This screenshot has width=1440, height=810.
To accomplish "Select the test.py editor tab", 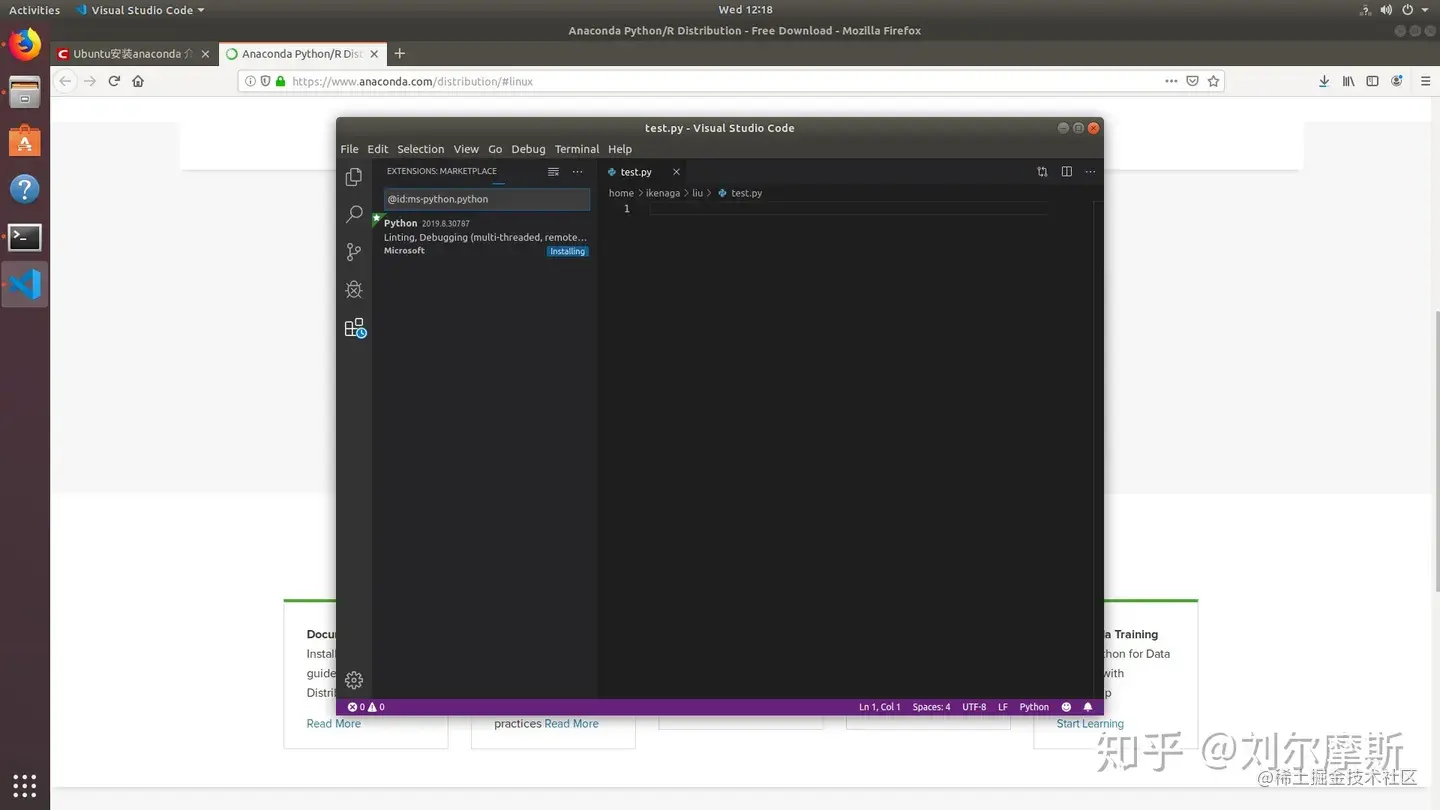I will (644, 172).
